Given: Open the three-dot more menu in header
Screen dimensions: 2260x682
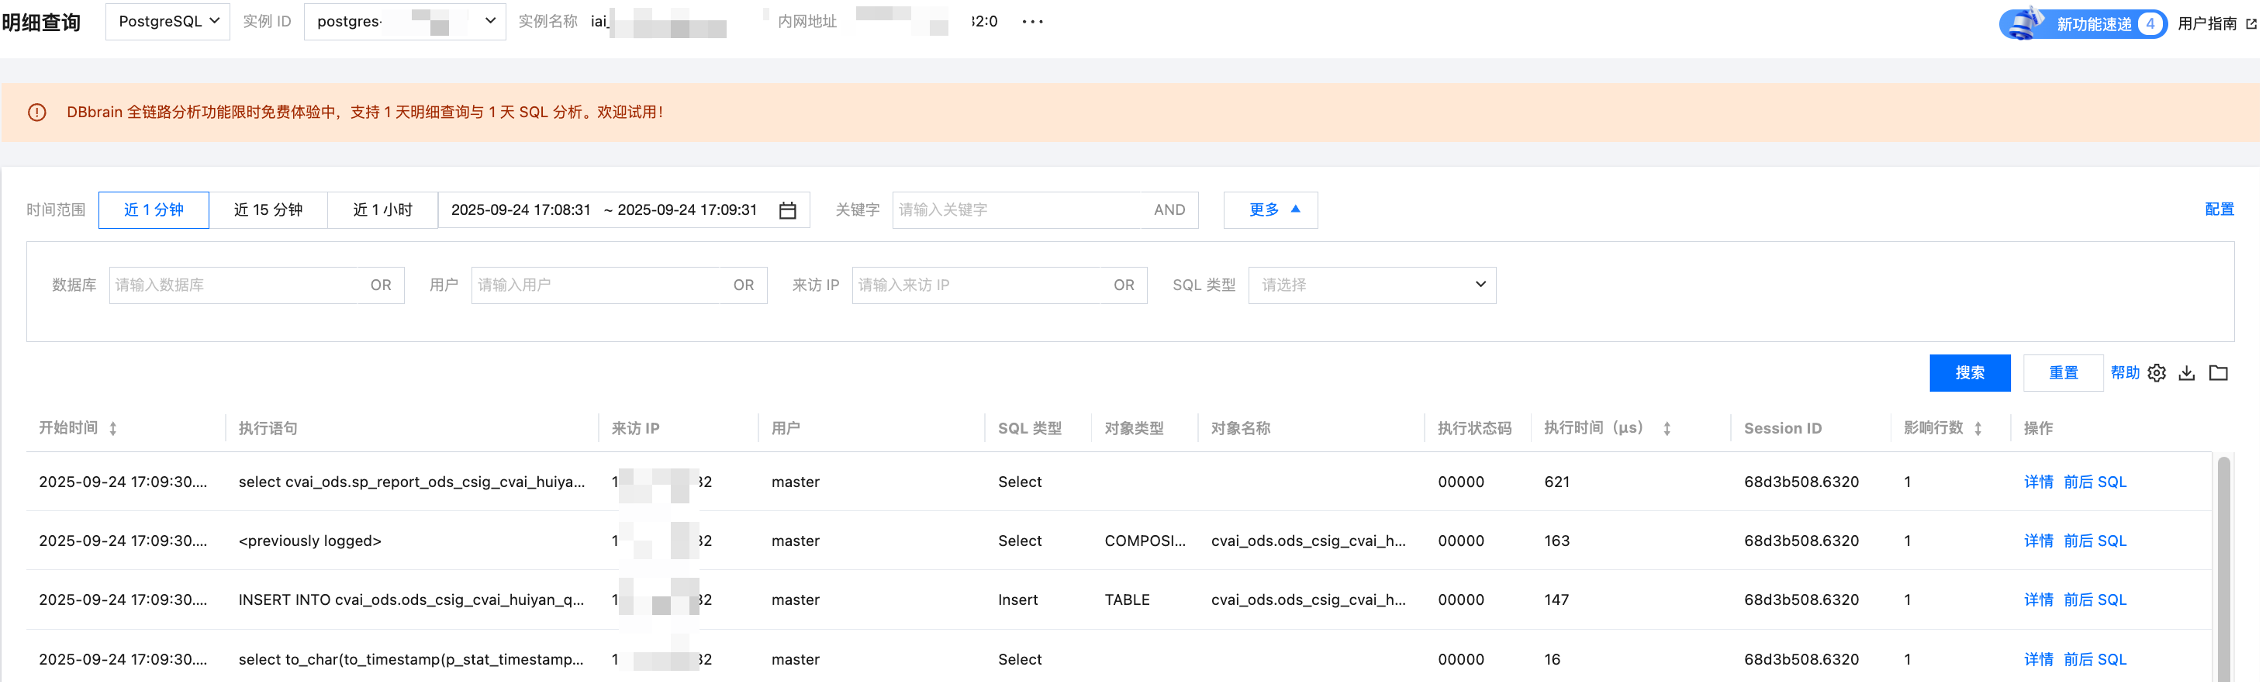Looking at the screenshot, I should tap(1033, 22).
